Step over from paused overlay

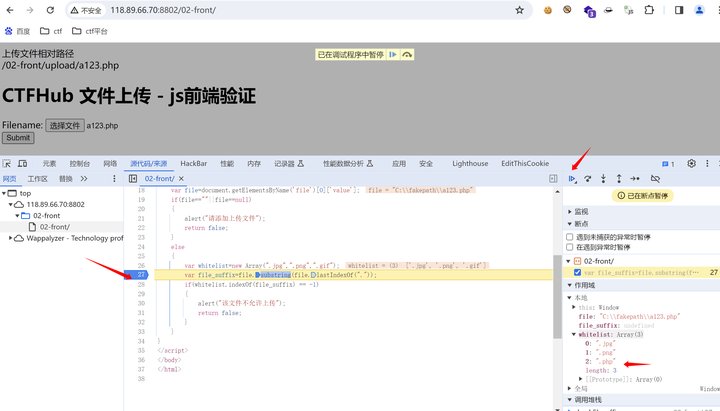click(407, 55)
